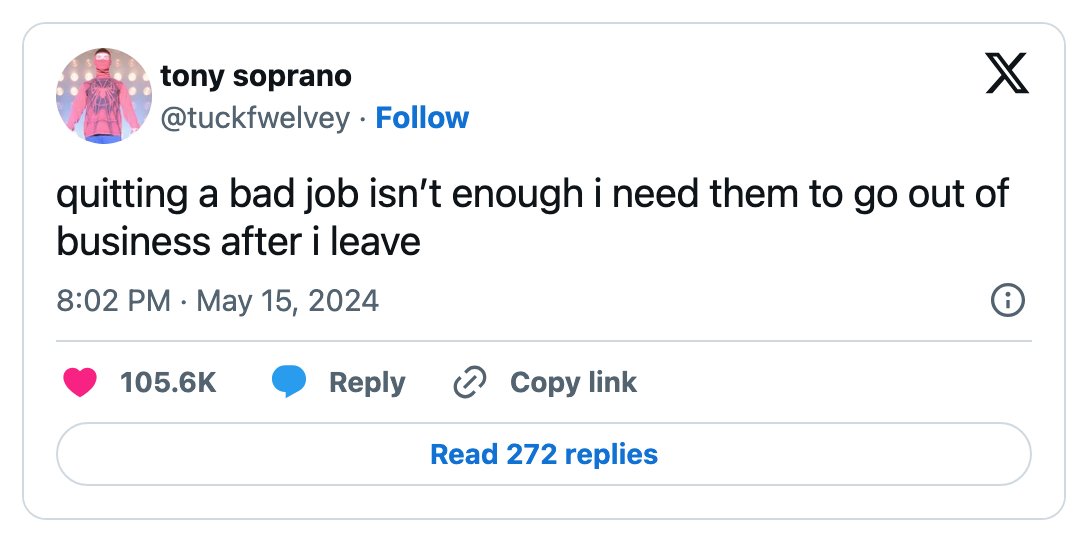Click the Spider-Man figure in the avatar
Viewport: 1085px width, 539px height.
pyautogui.click(x=104, y=97)
